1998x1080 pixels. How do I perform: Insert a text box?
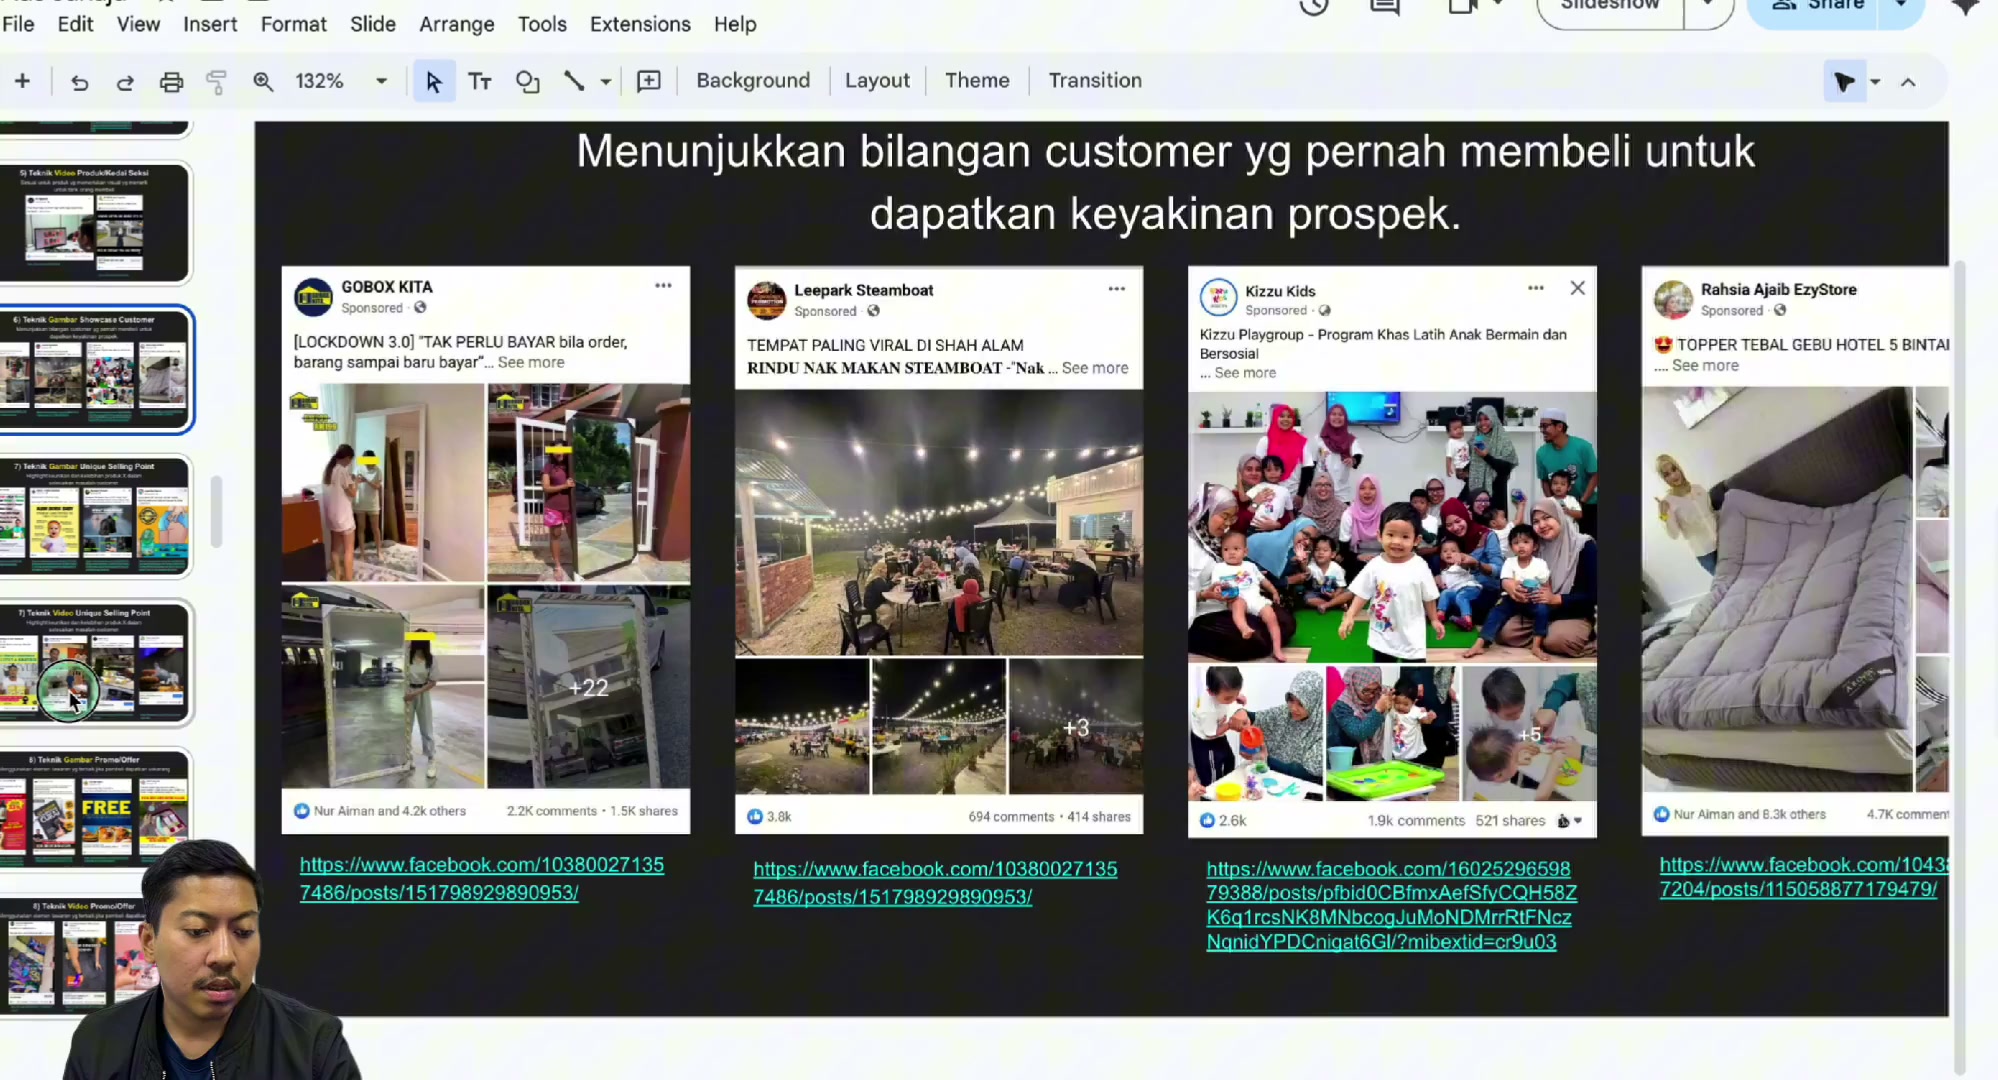pos(480,81)
